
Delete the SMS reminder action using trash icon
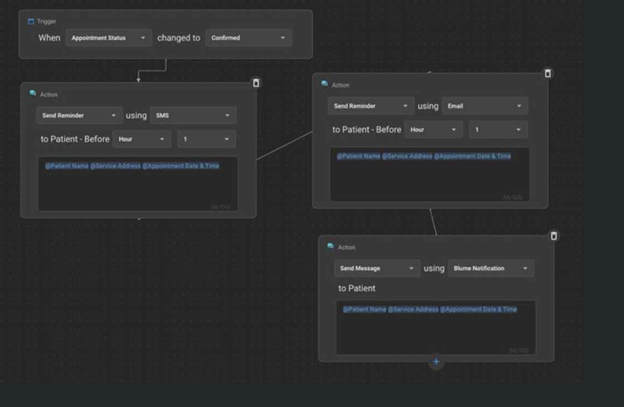click(x=256, y=83)
